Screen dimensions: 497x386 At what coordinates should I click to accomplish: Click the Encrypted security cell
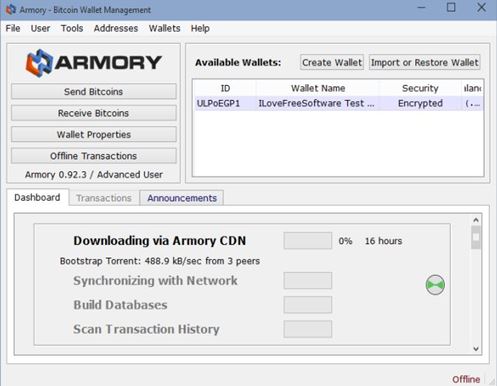(420, 103)
